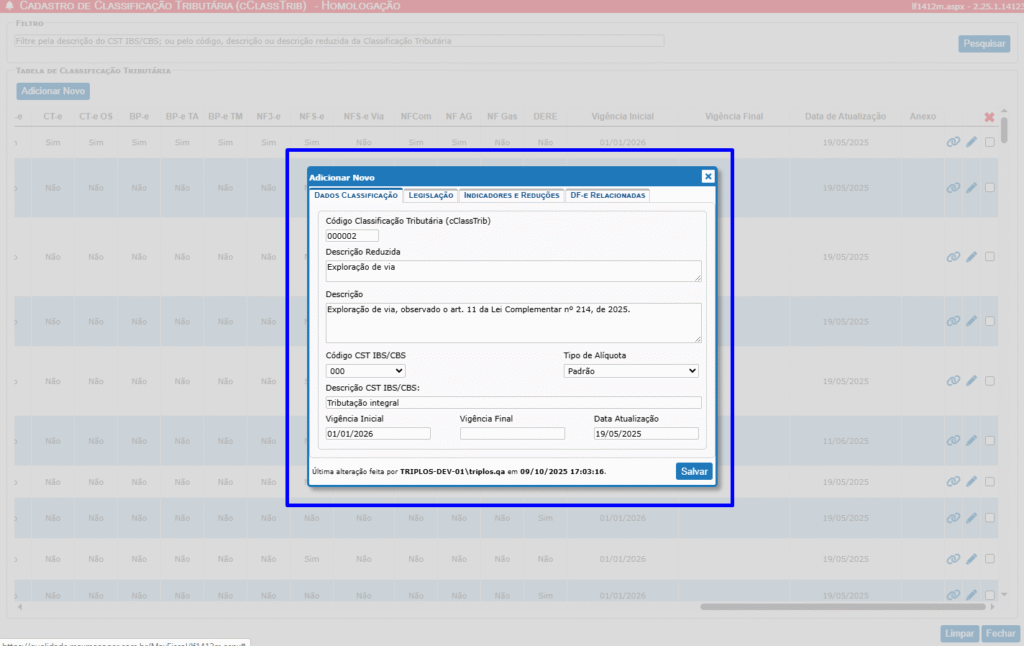The height and width of the screenshot is (646, 1024).
Task: Tick the checkbox in the first table row
Action: pyautogui.click(x=989, y=142)
